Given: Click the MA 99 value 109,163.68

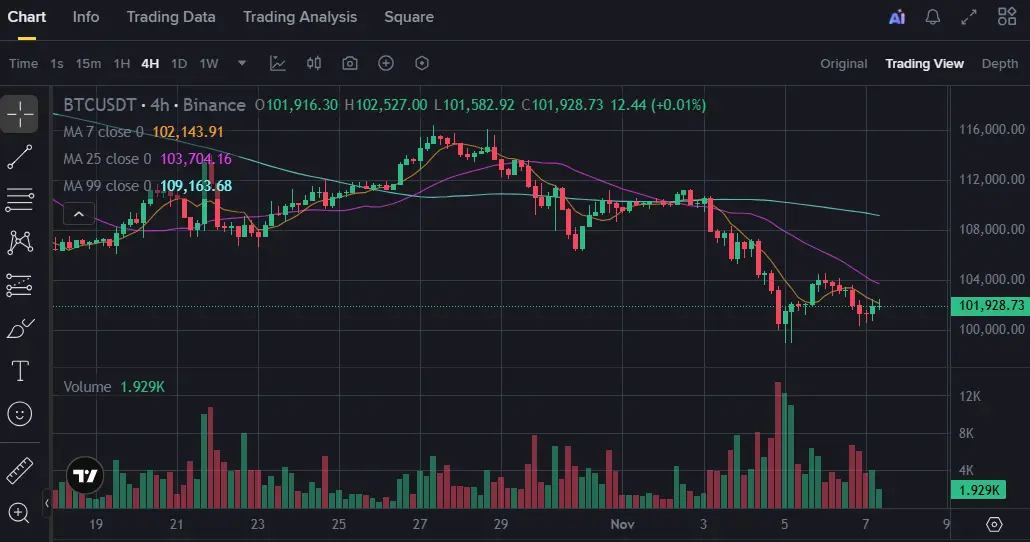Looking at the screenshot, I should coord(196,186).
